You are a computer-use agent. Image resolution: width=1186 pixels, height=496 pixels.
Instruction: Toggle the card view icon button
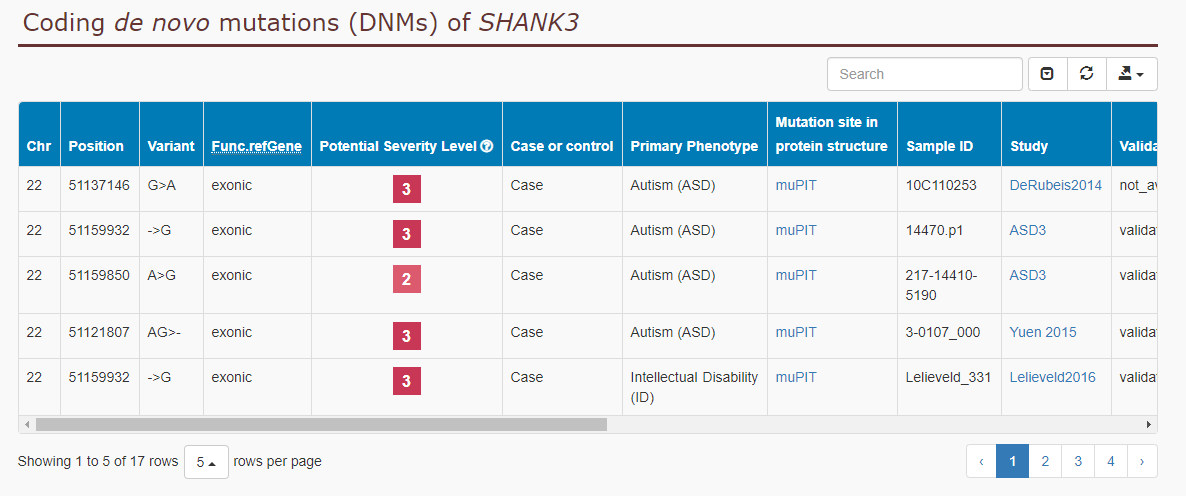tap(1048, 74)
